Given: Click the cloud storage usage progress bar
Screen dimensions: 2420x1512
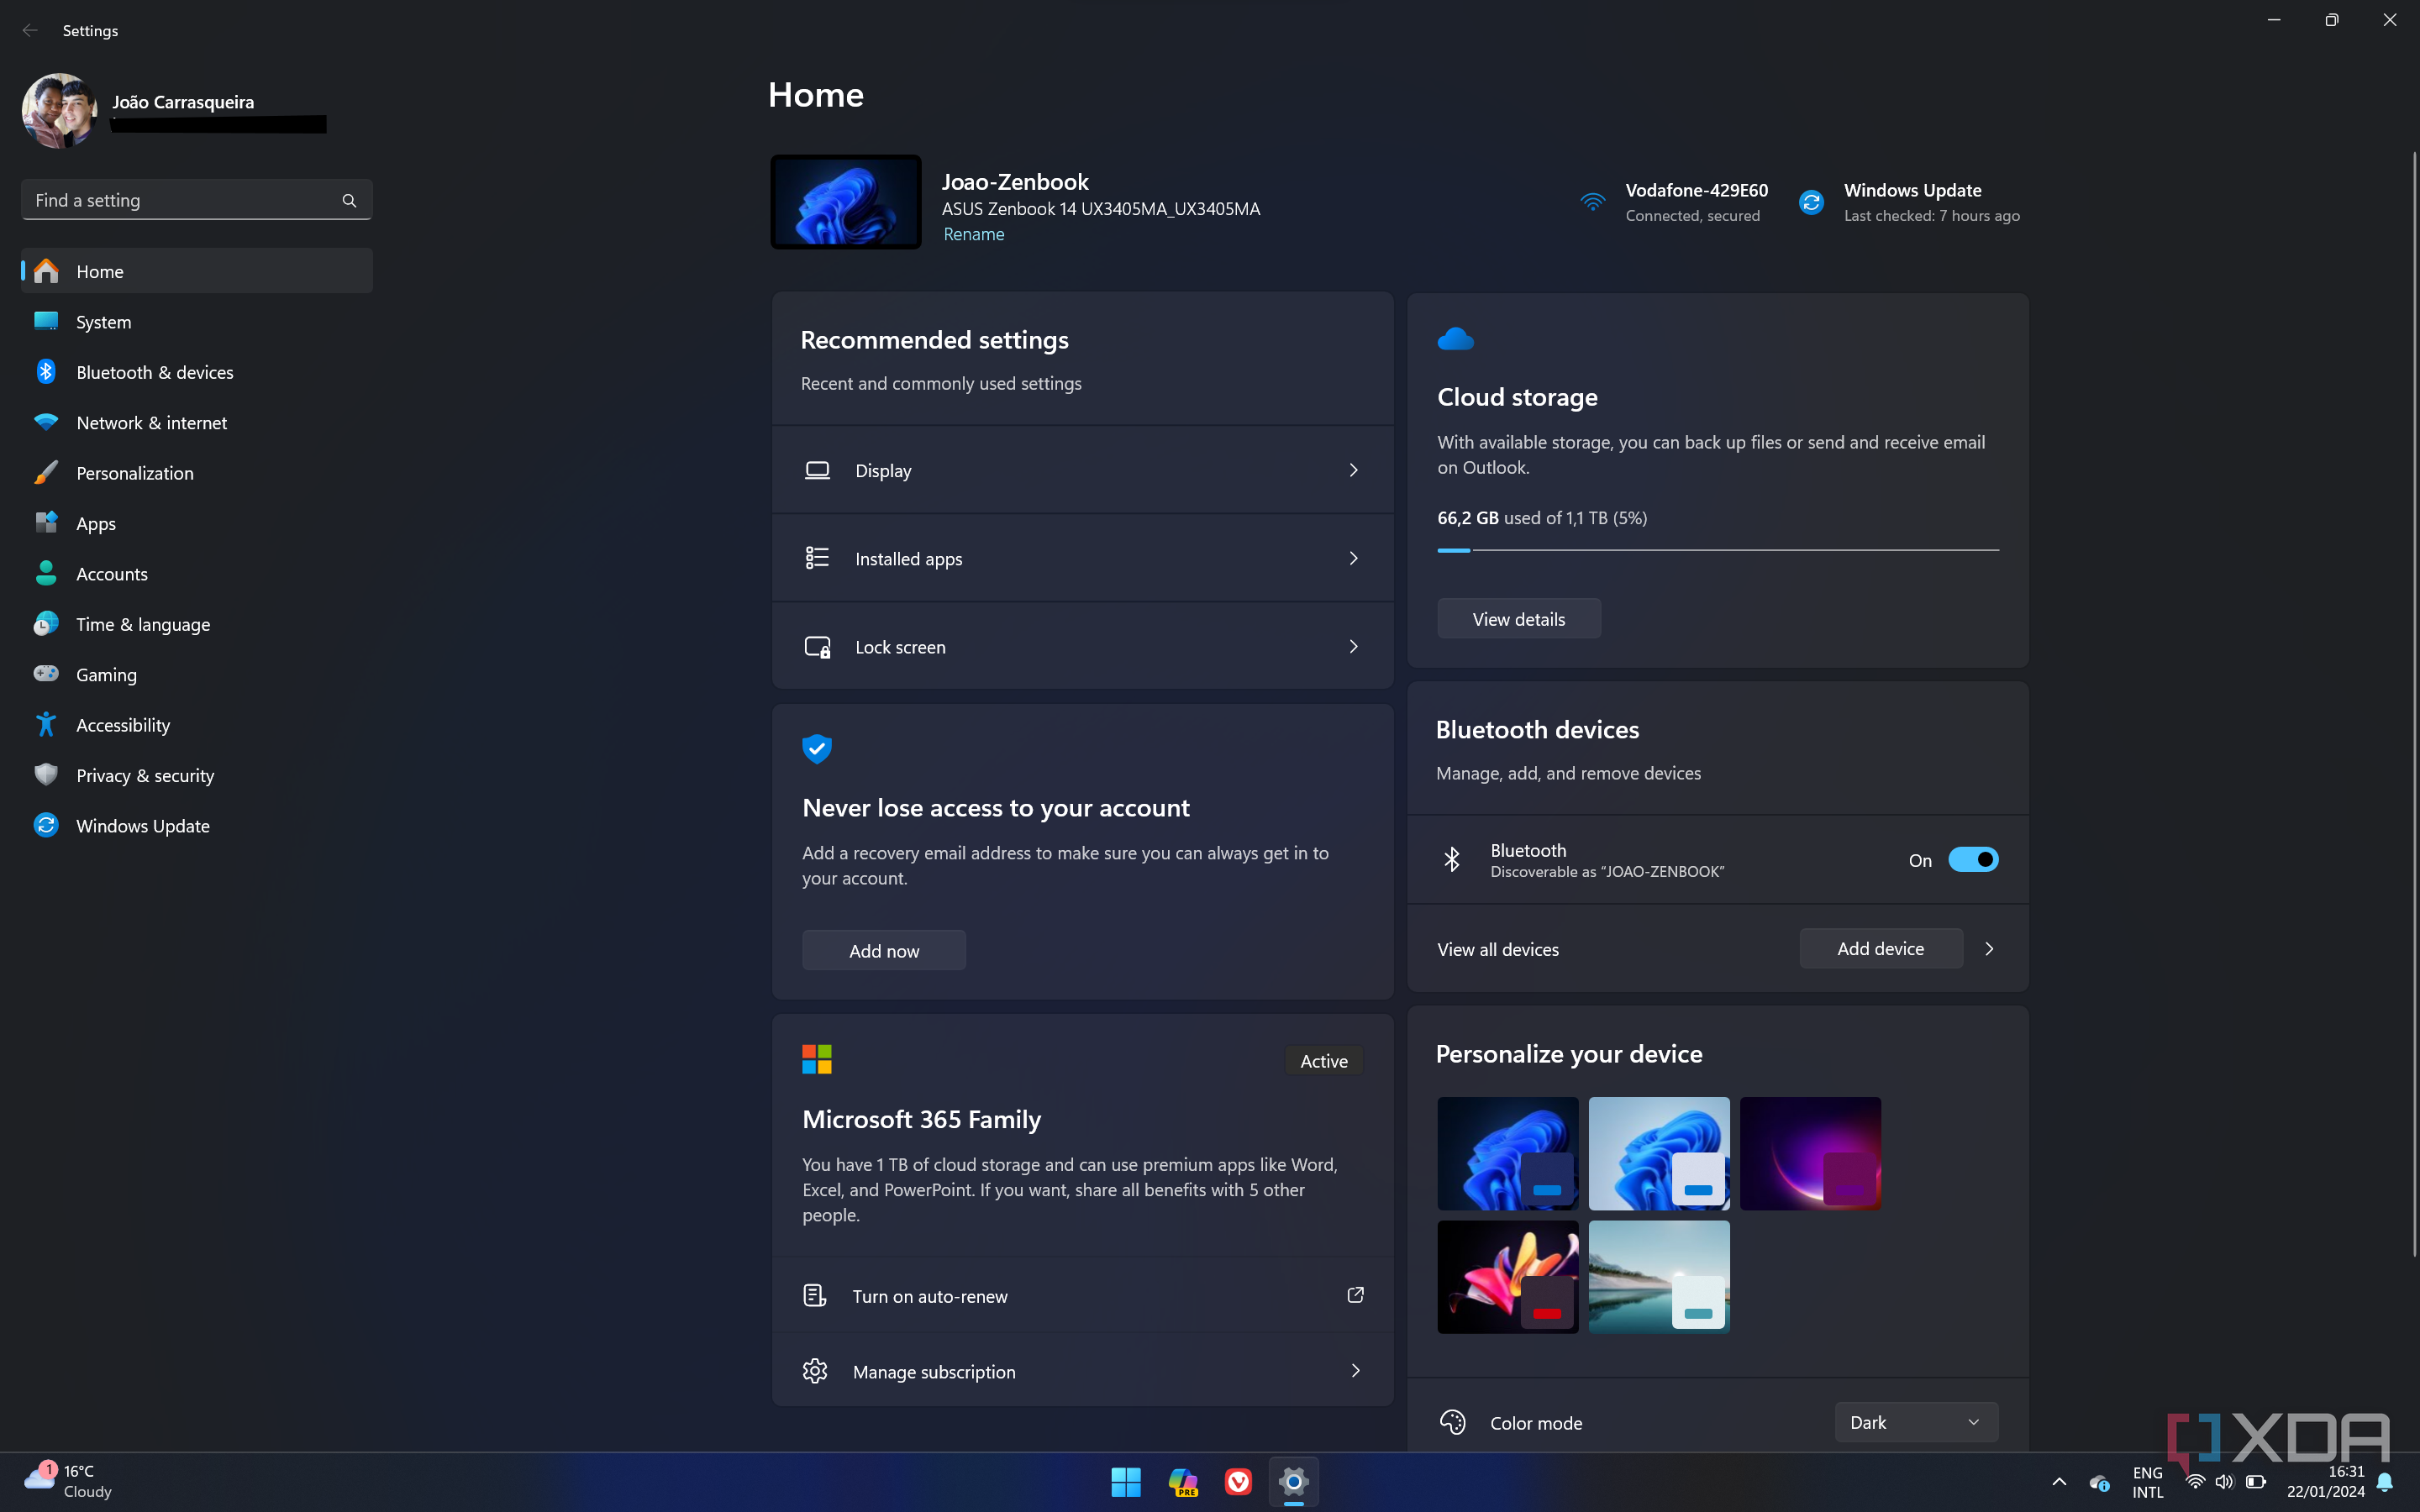Looking at the screenshot, I should [x=1718, y=550].
